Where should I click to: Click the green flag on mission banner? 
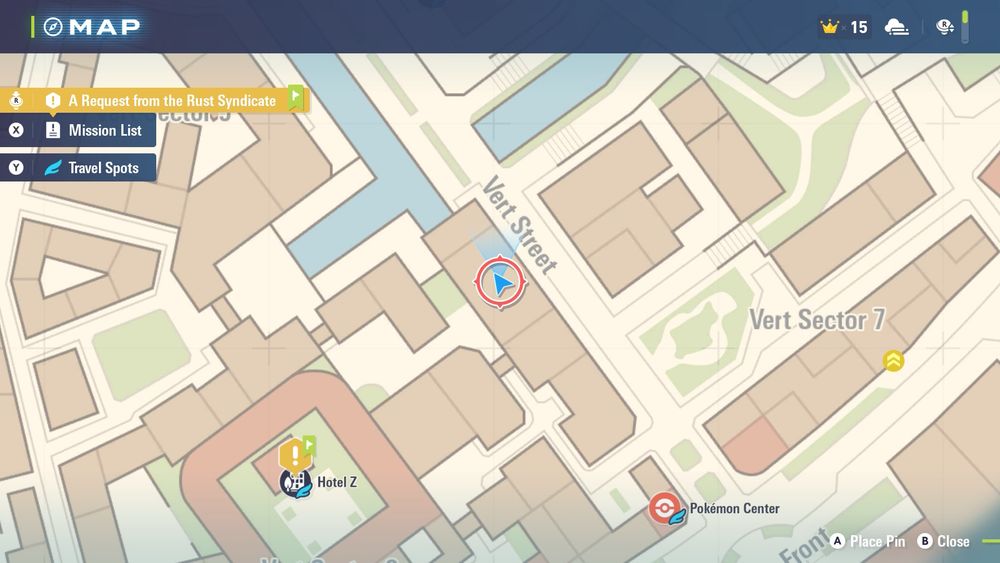[295, 98]
